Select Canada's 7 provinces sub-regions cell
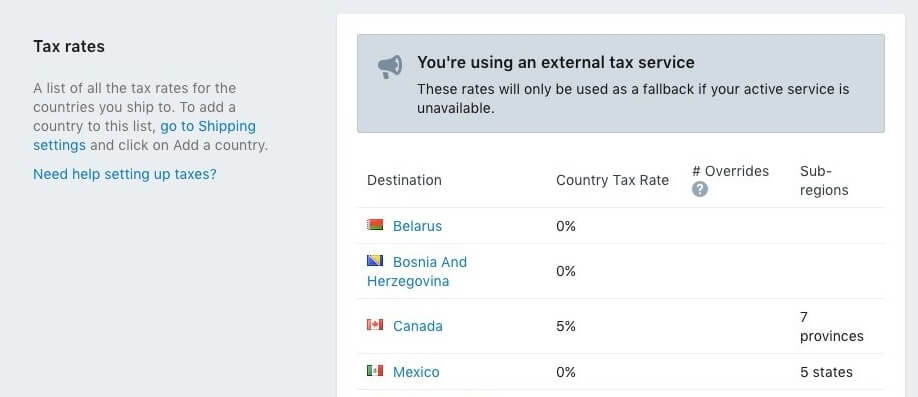This screenshot has height=397, width=918. point(831,327)
